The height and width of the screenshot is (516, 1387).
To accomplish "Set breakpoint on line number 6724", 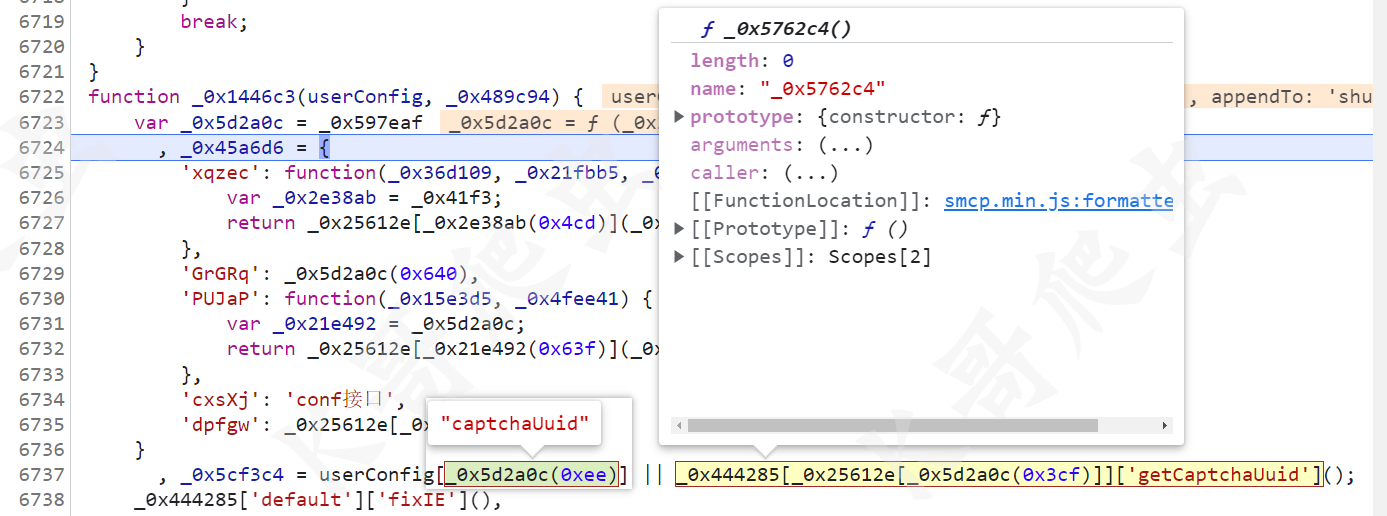I will [41, 148].
